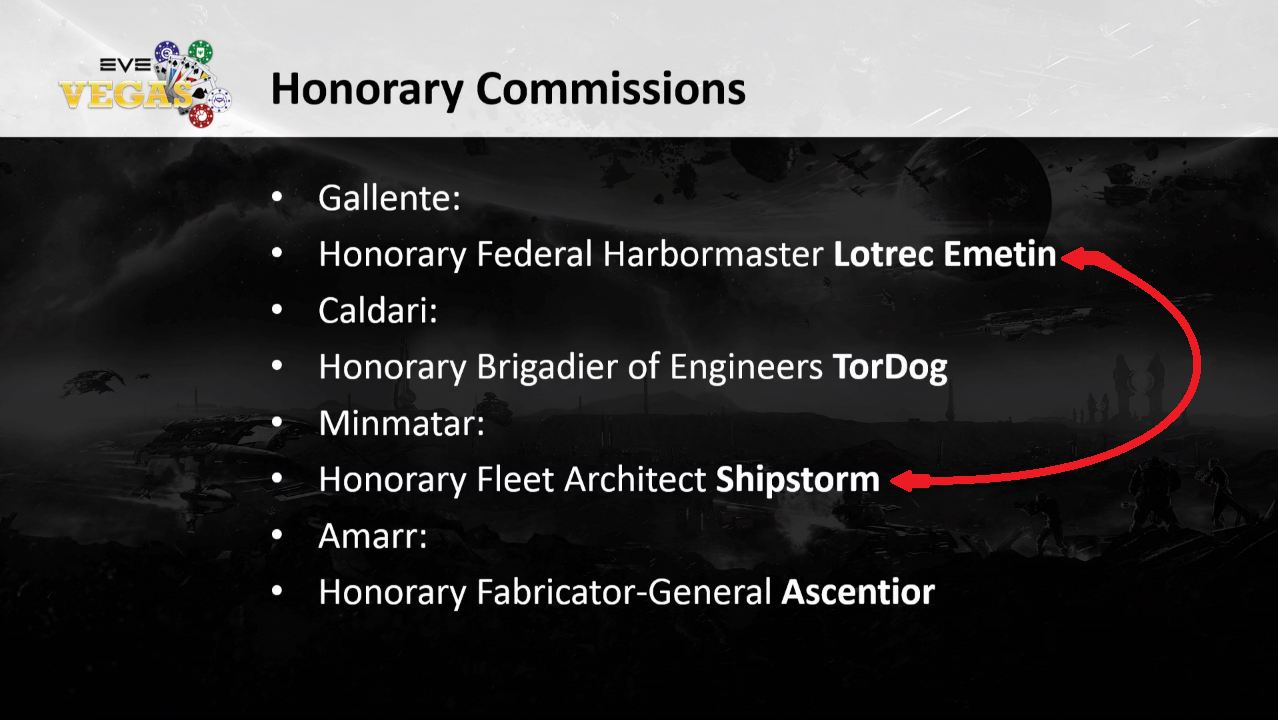Click the Honorary Fabricator-General text
This screenshot has width=1278, height=720.
pos(545,593)
